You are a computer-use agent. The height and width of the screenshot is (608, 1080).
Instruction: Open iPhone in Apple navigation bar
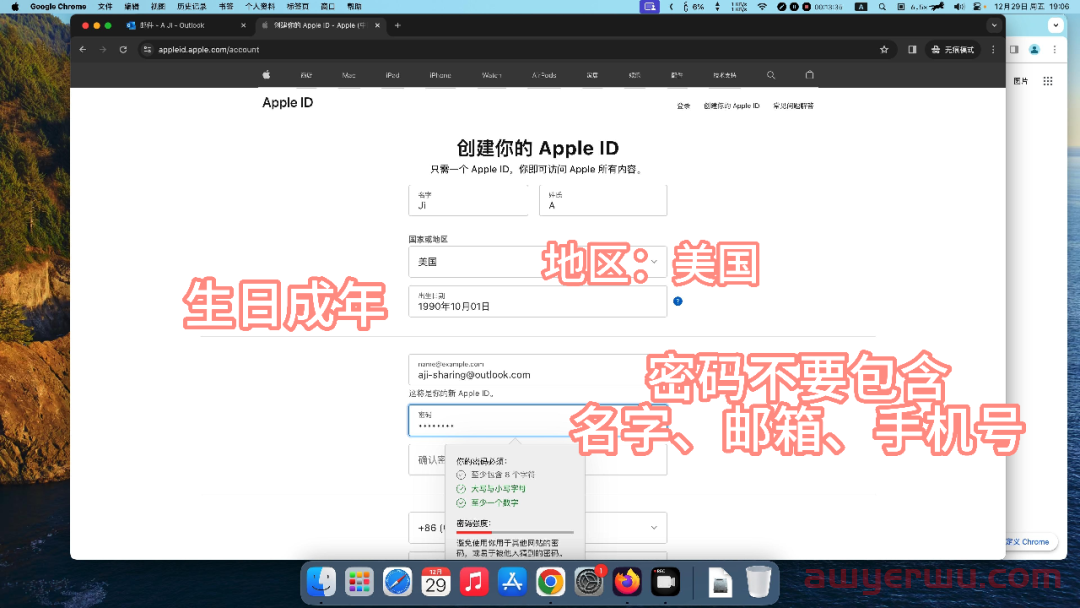pyautogui.click(x=440, y=75)
